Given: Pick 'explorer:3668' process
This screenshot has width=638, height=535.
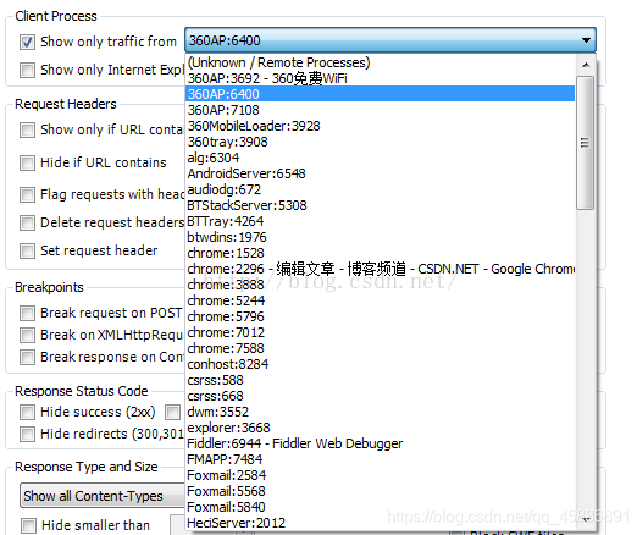Looking at the screenshot, I should (380, 428).
